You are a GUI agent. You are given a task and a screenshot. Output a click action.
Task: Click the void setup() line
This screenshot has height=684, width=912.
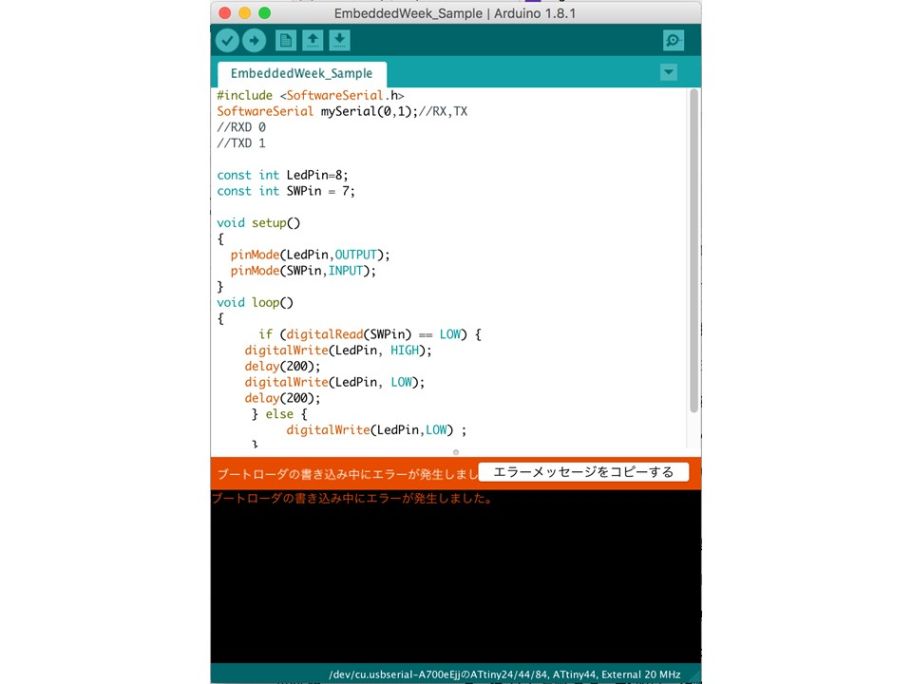[258, 223]
